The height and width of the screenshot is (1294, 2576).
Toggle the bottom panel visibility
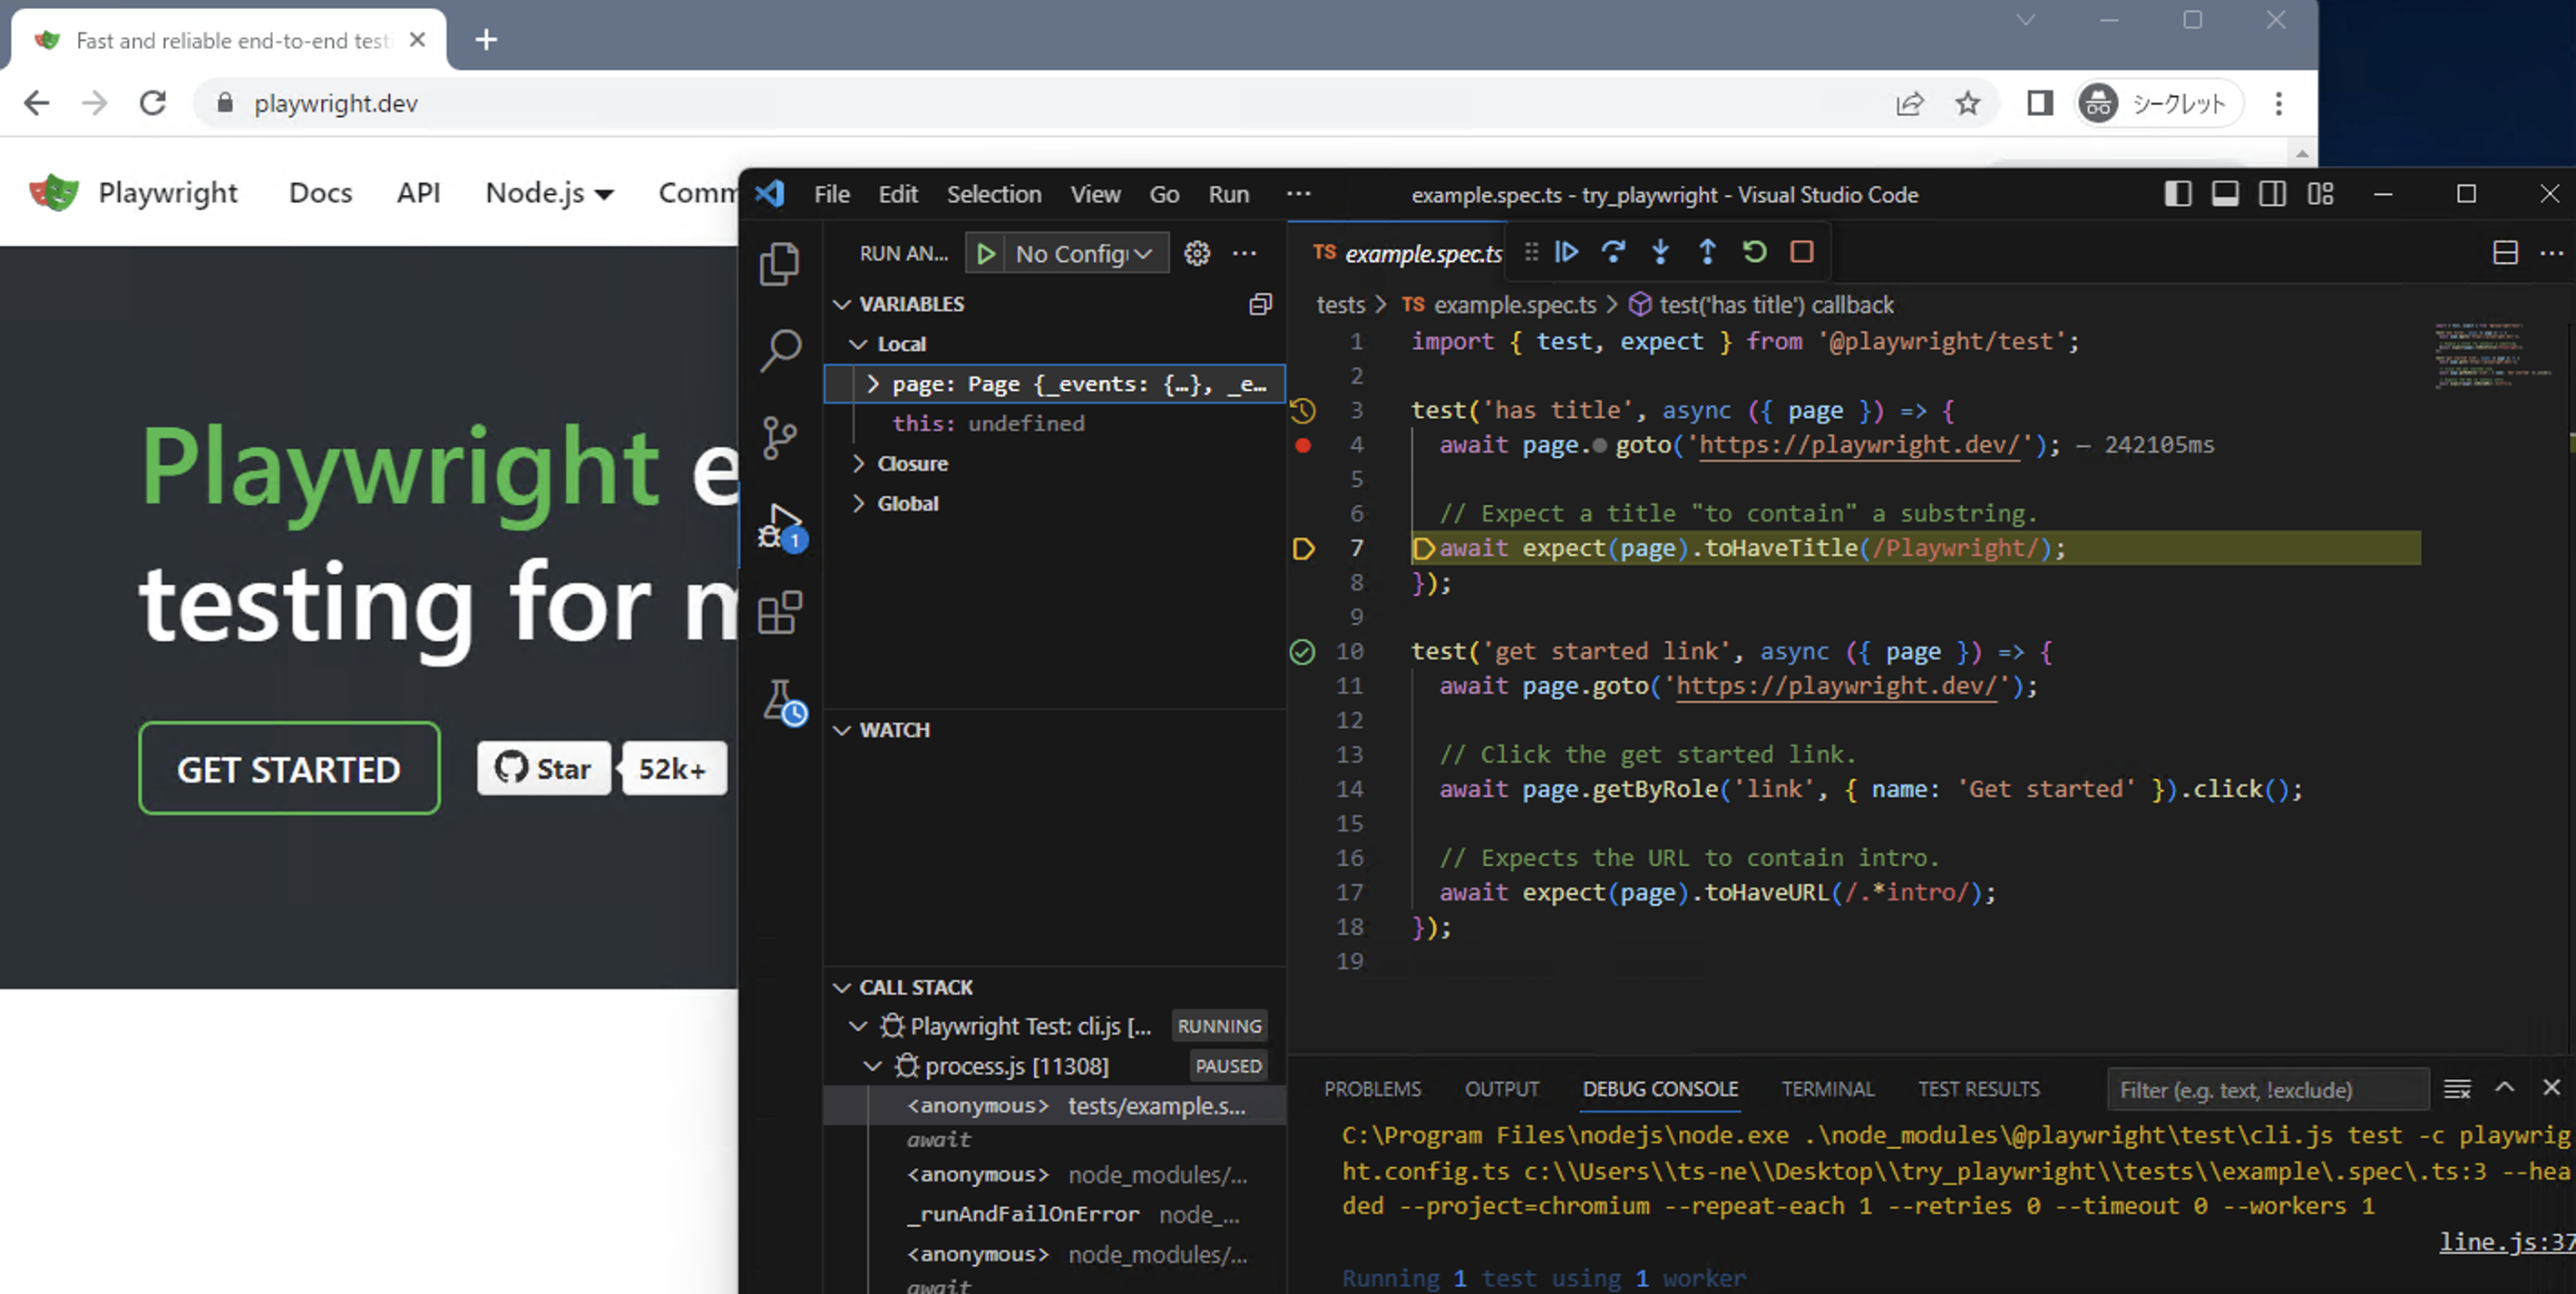point(2225,193)
